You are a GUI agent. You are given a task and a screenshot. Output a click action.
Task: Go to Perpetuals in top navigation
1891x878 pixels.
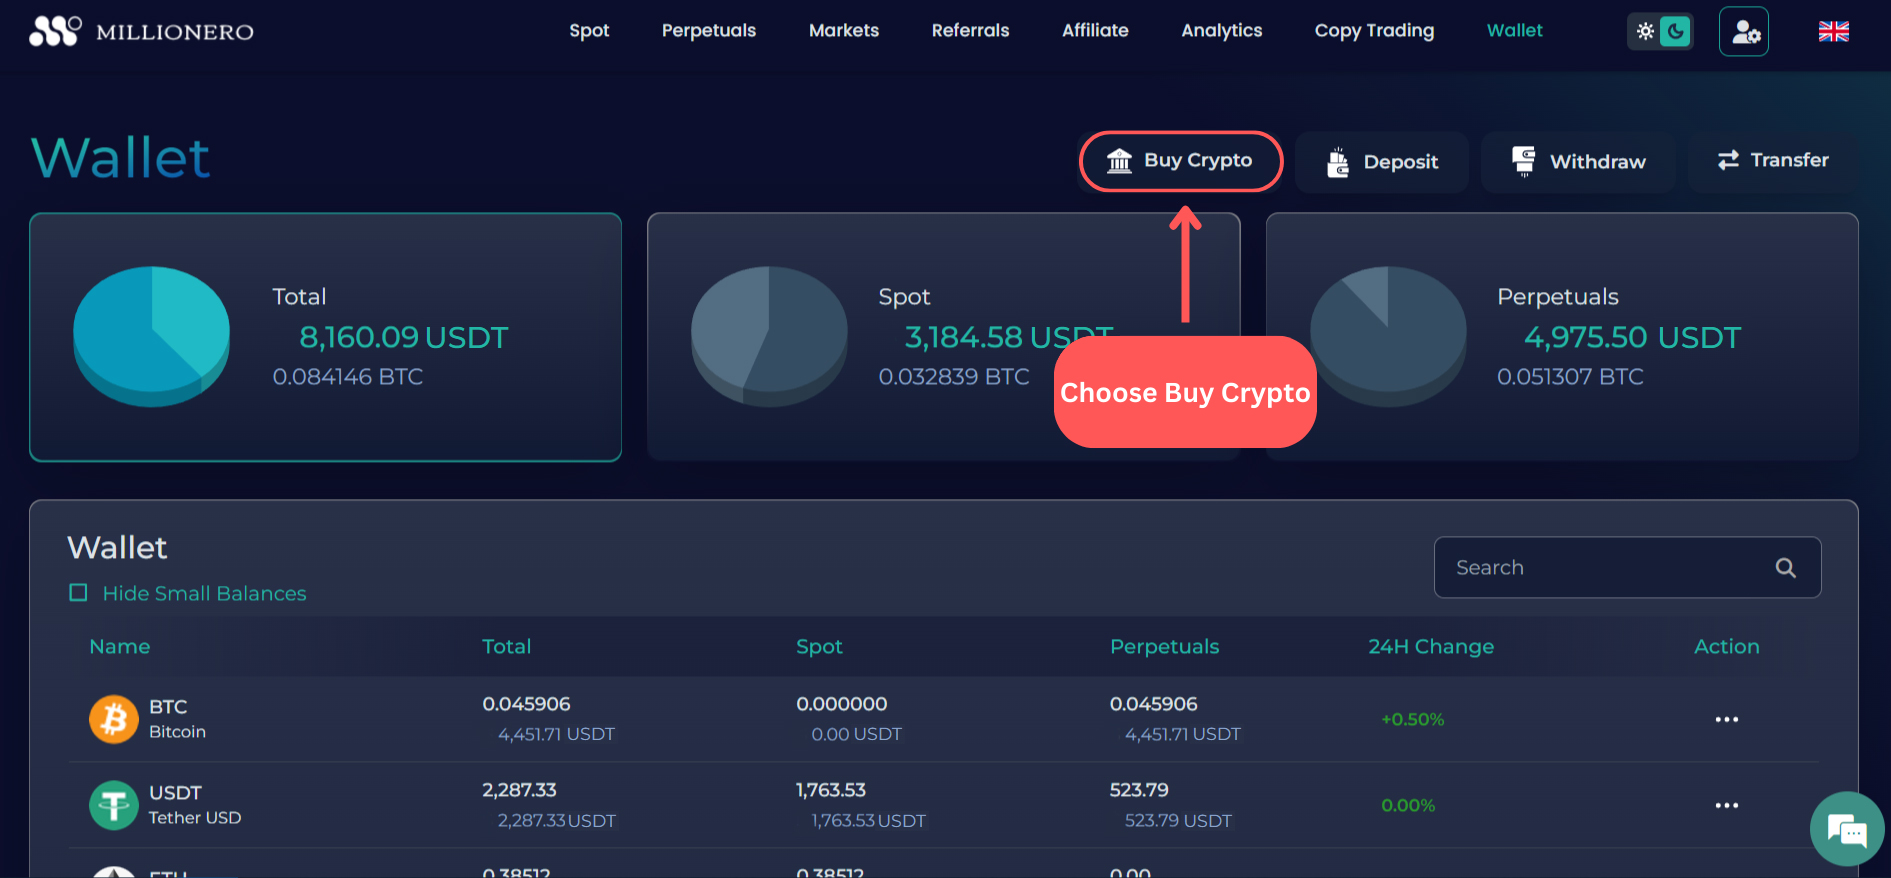[x=708, y=31]
